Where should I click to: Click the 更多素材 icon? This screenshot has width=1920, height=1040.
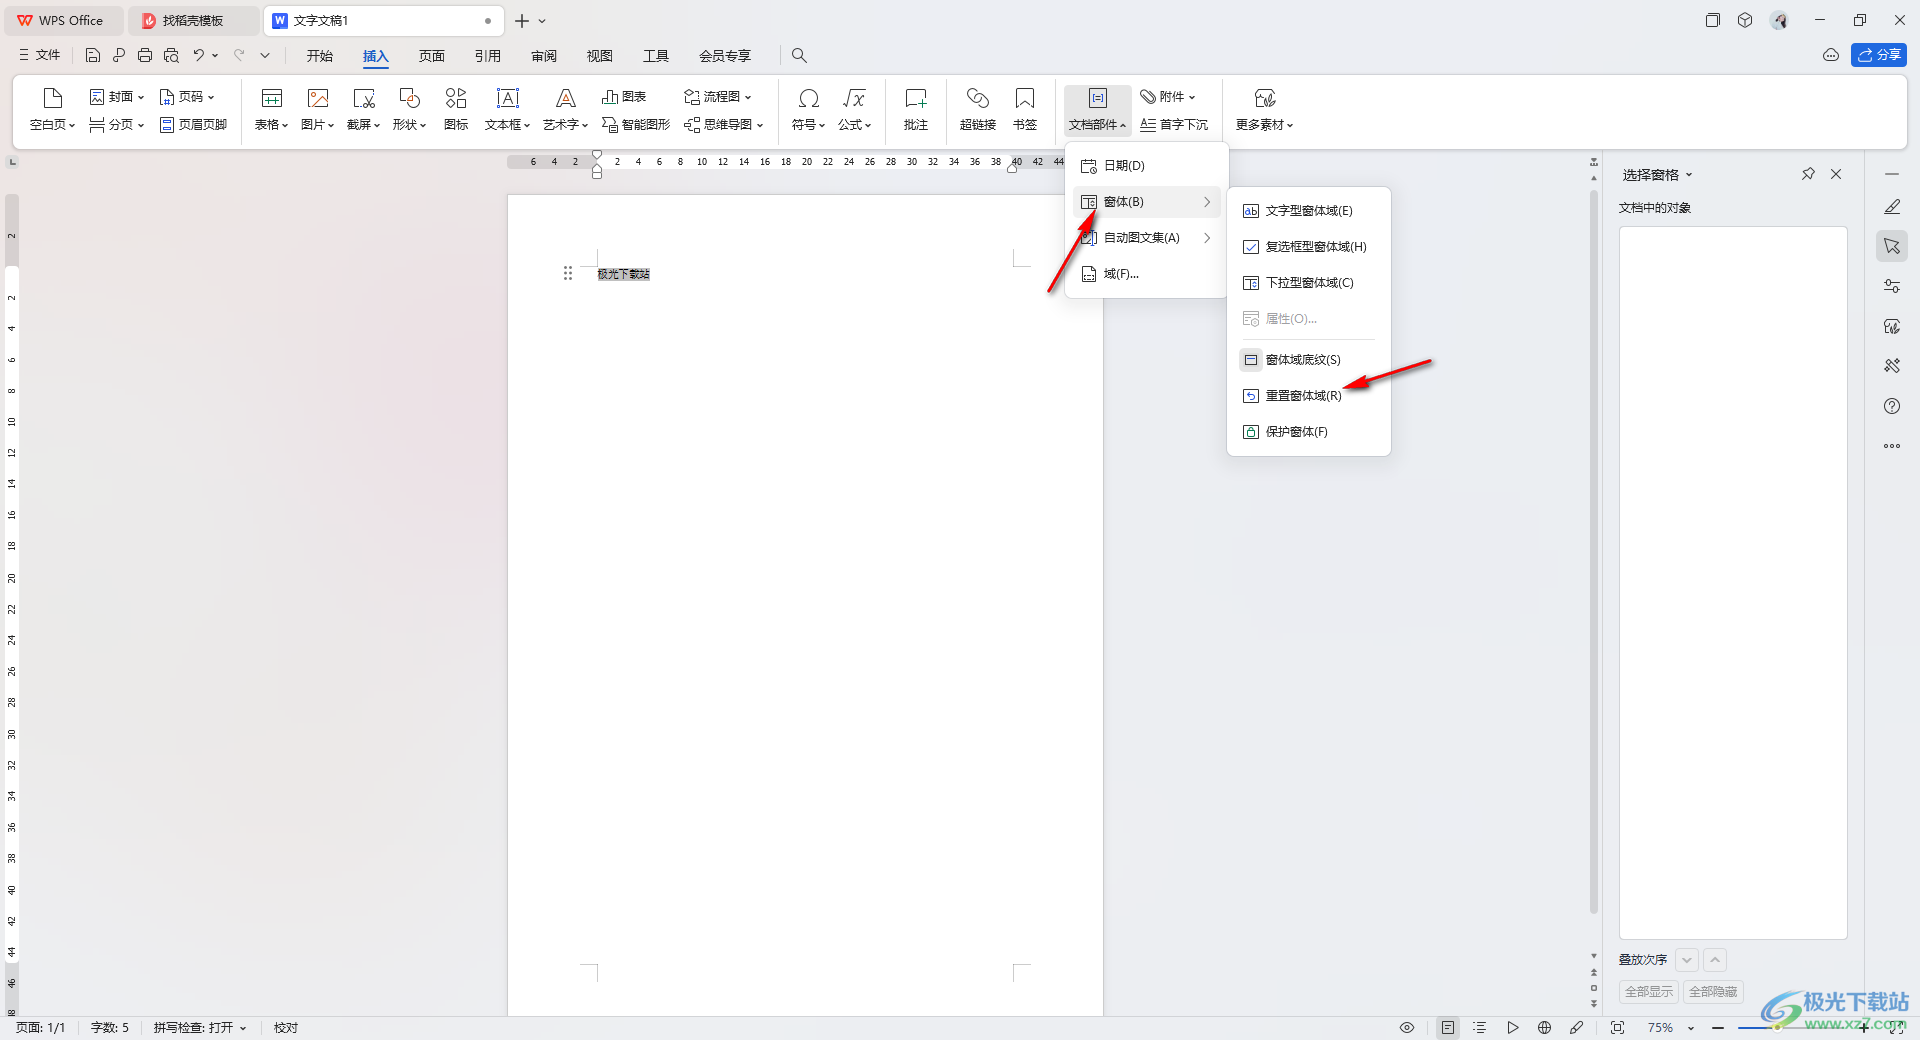point(1265,98)
